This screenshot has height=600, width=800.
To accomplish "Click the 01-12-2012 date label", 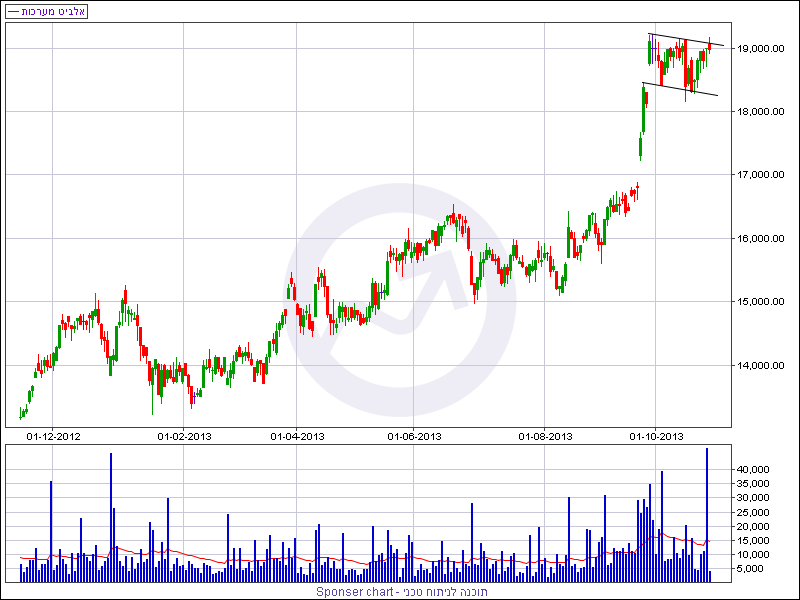I will (x=53, y=437).
